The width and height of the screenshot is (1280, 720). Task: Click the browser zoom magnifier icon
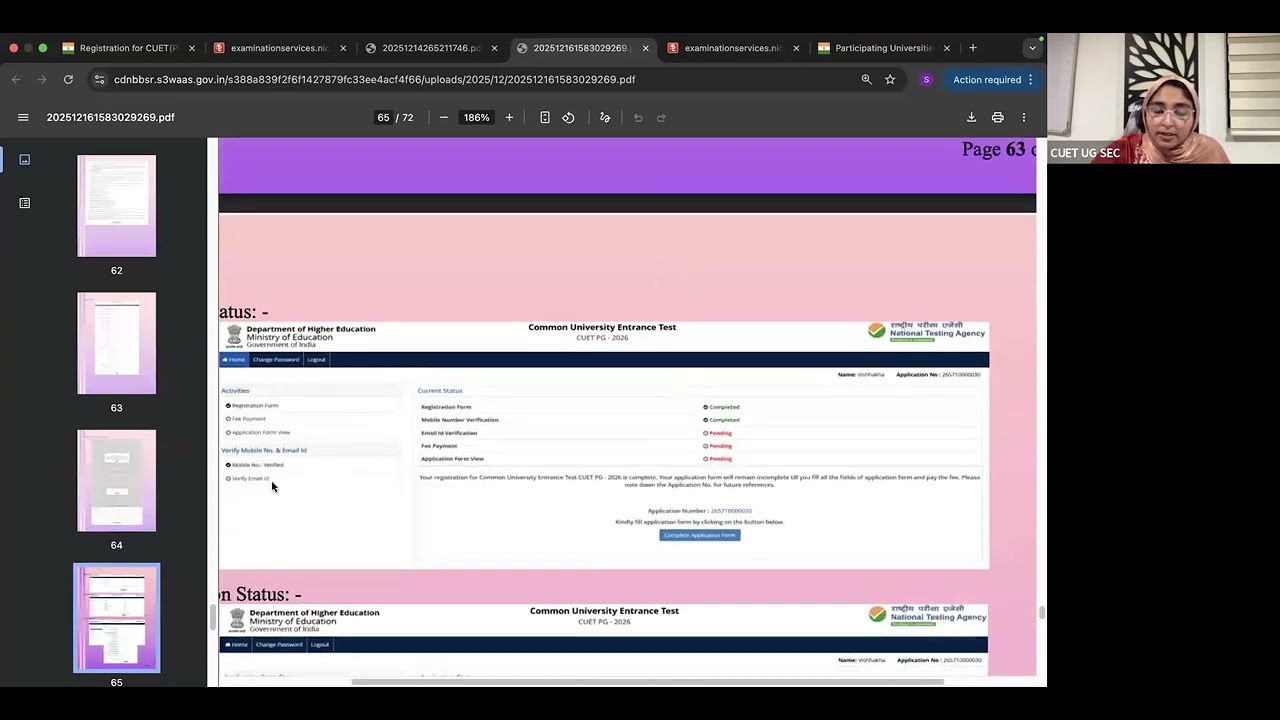pyautogui.click(x=866, y=79)
